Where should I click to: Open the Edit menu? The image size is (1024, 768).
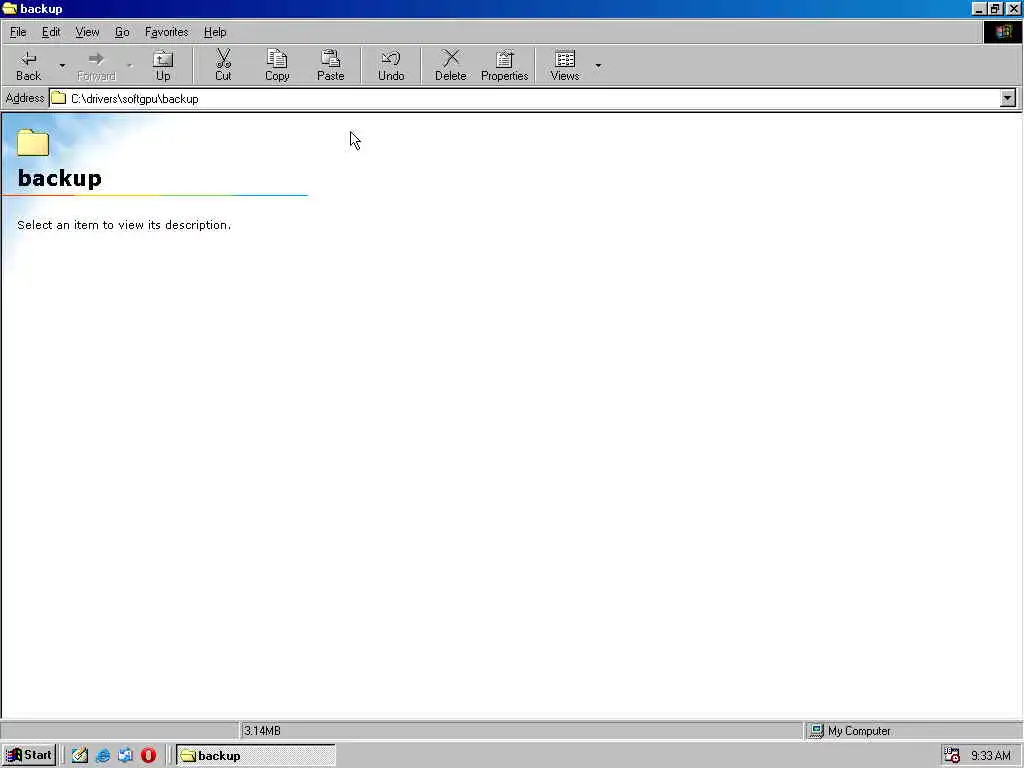pos(51,32)
